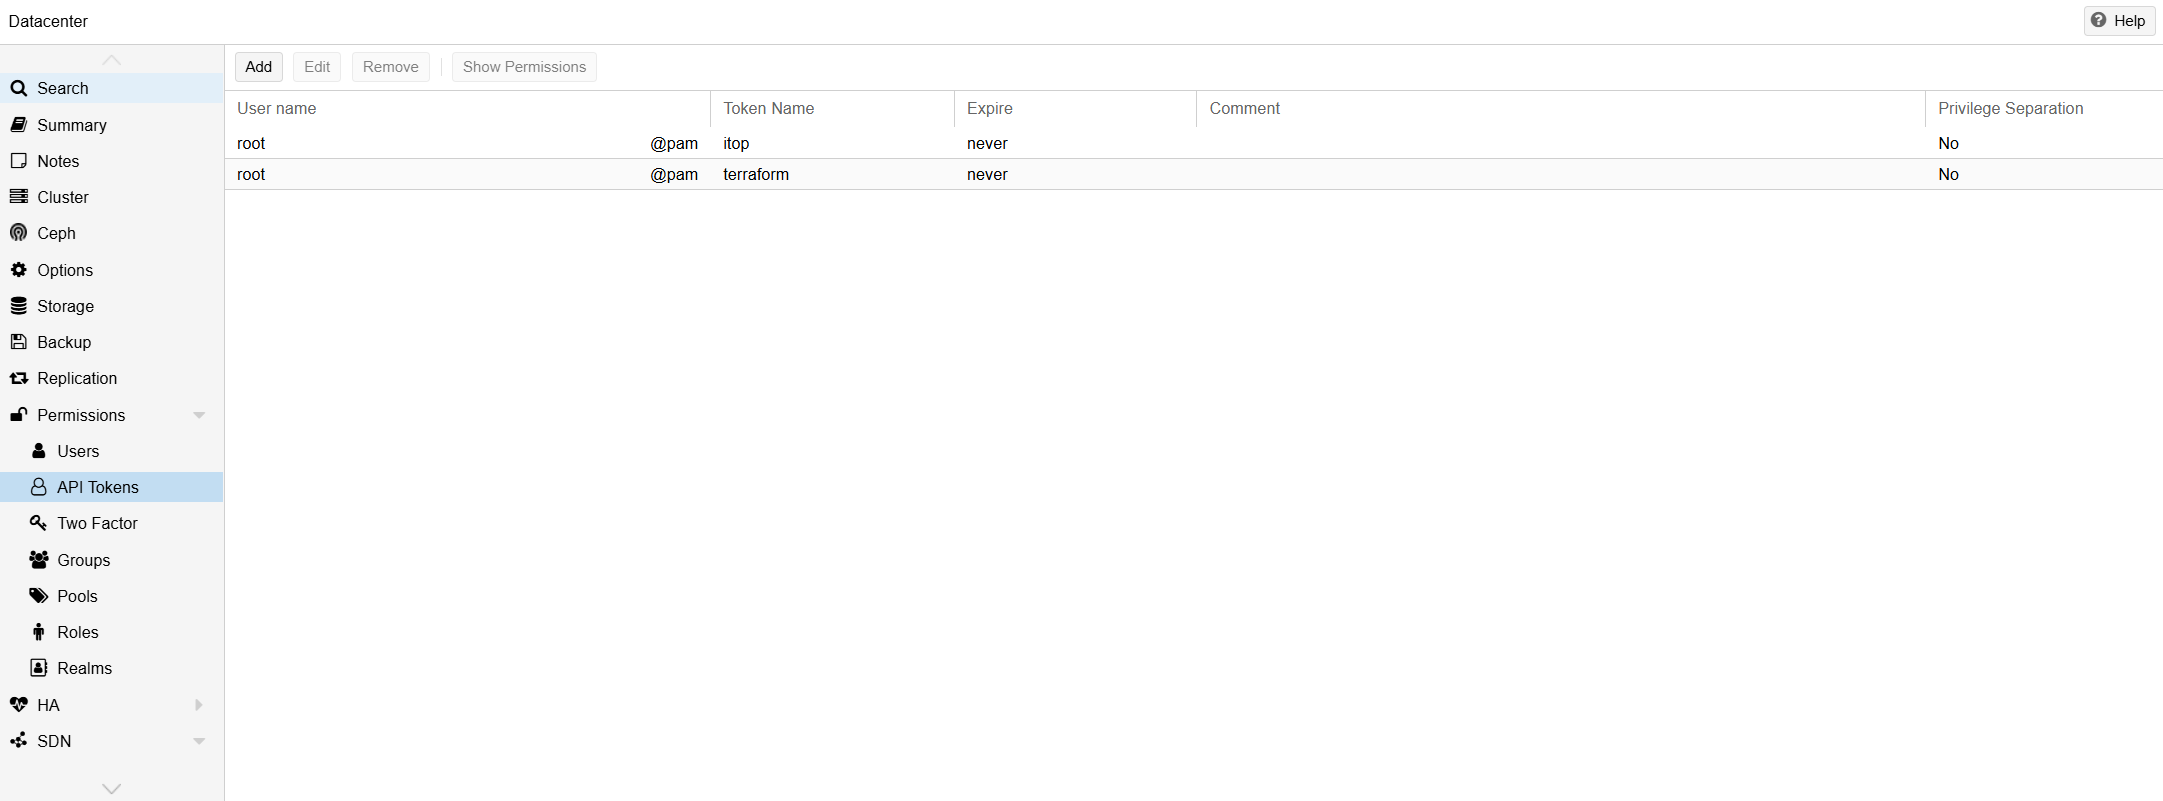The height and width of the screenshot is (801, 2163).
Task: Click the Groups people icon
Action: (x=39, y=560)
